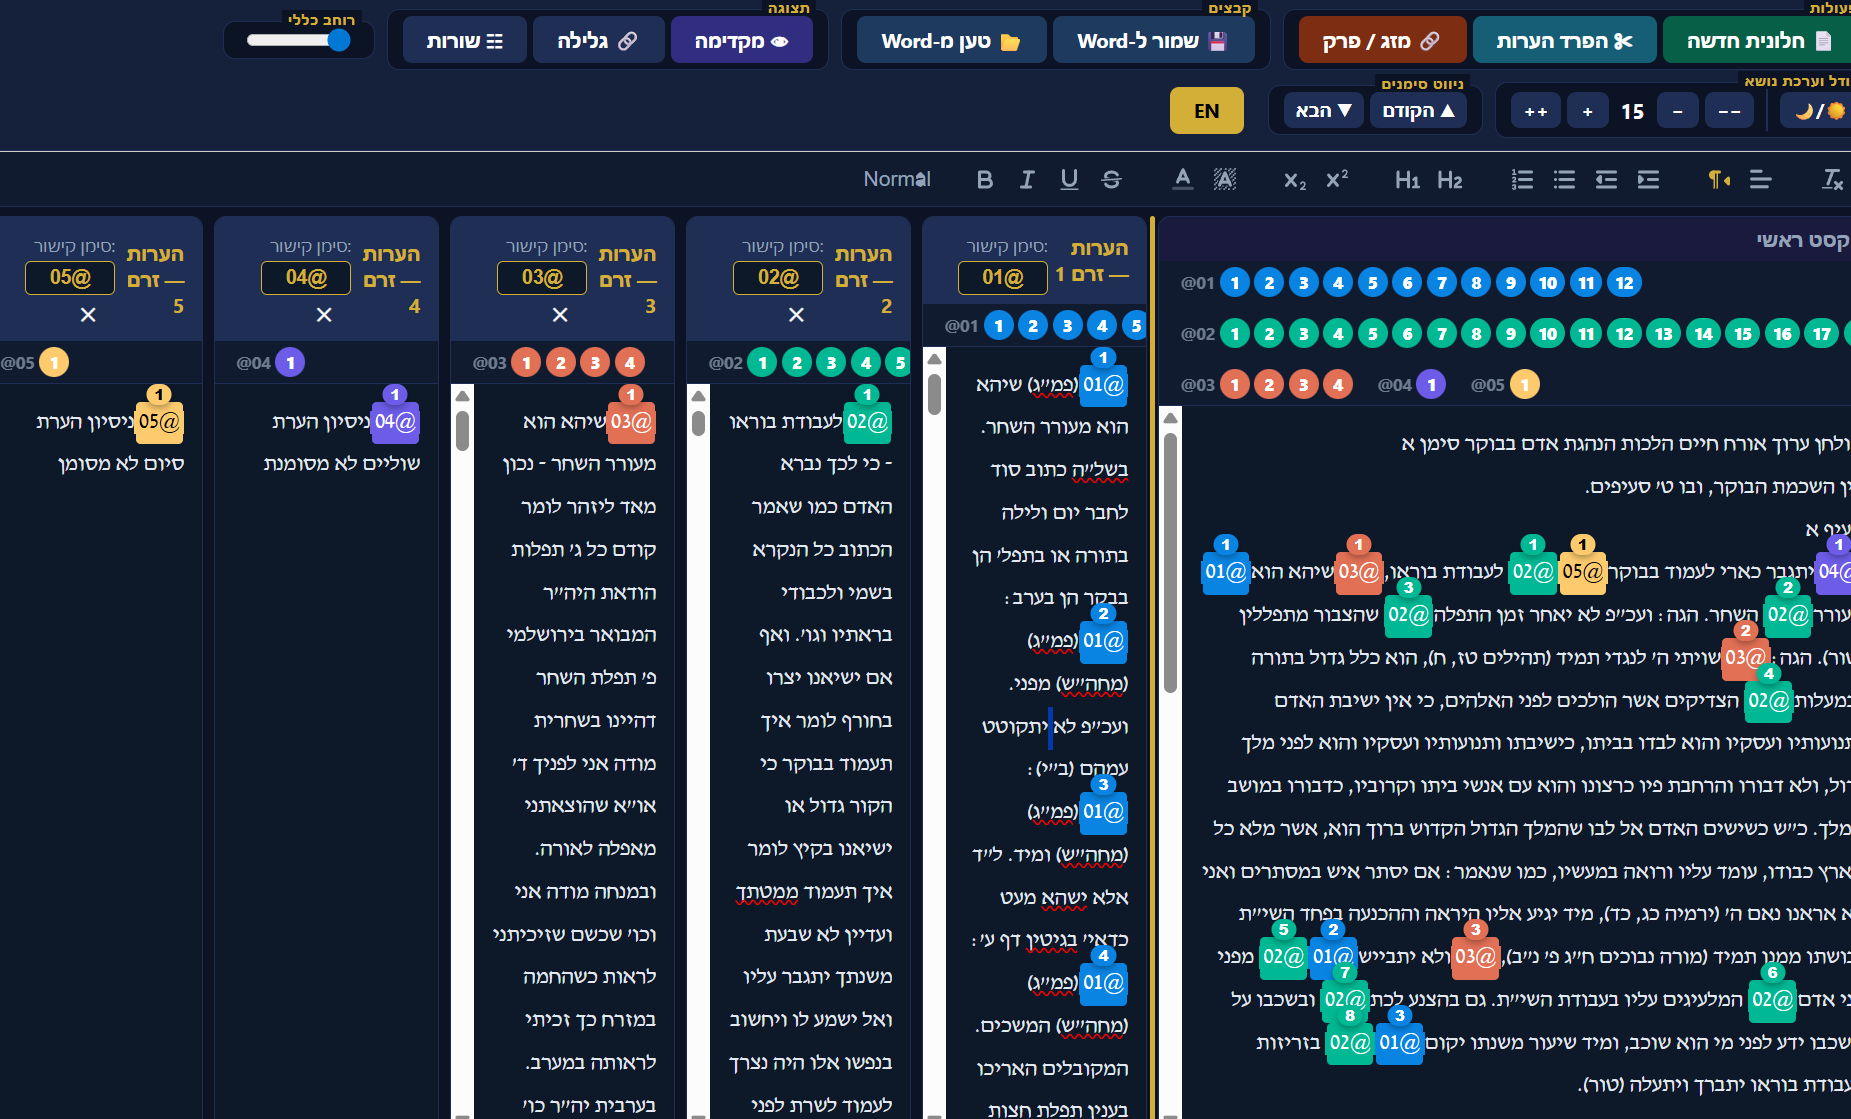Apply italic formatting
Viewport: 1851px width, 1119px height.
click(x=1026, y=179)
